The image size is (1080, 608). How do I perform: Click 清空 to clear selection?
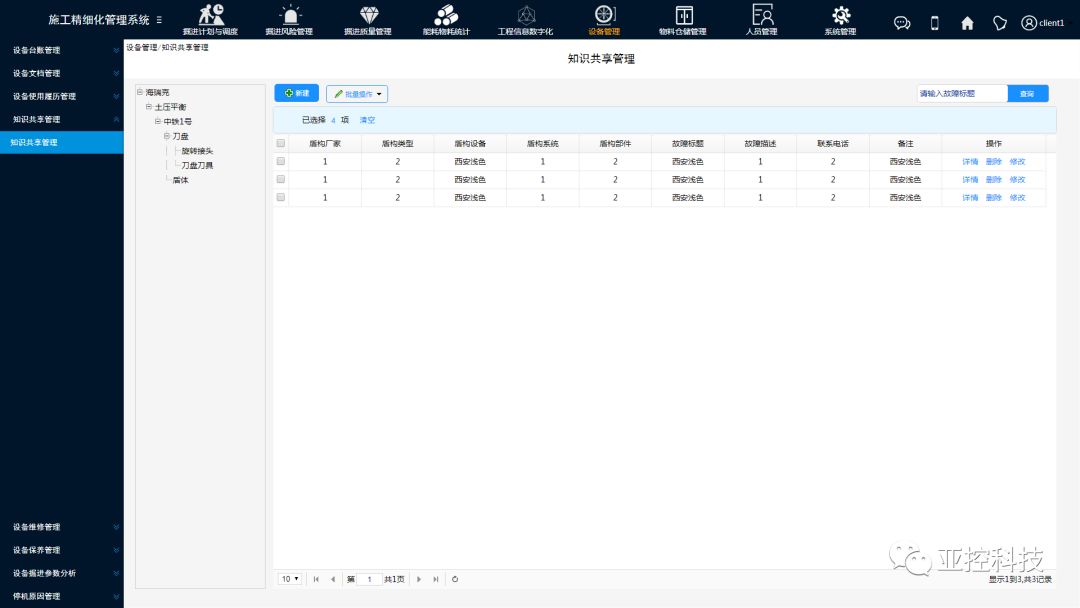pyautogui.click(x=367, y=120)
